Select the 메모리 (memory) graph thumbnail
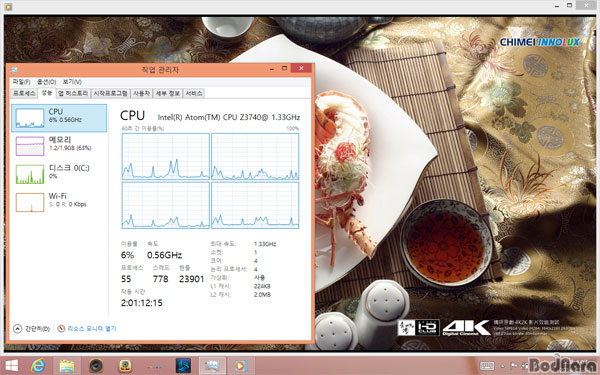The height and width of the screenshot is (375, 600). click(30, 146)
